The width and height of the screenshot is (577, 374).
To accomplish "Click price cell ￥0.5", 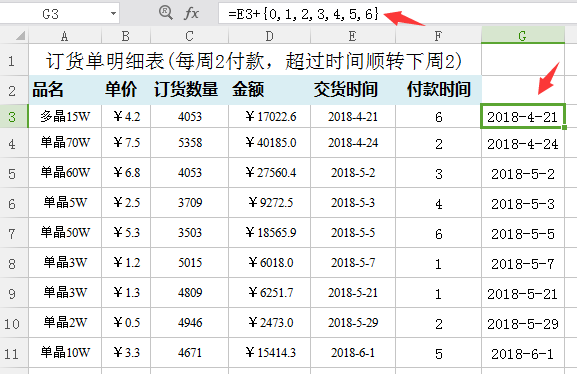I will pos(126,323).
